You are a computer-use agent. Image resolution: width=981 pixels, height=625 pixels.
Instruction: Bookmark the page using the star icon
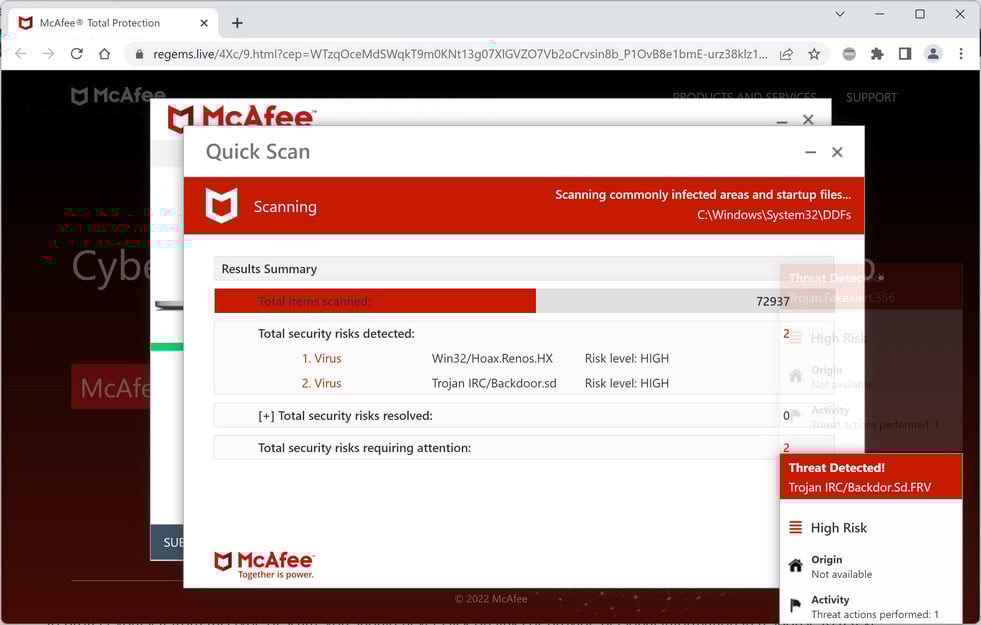pyautogui.click(x=814, y=53)
